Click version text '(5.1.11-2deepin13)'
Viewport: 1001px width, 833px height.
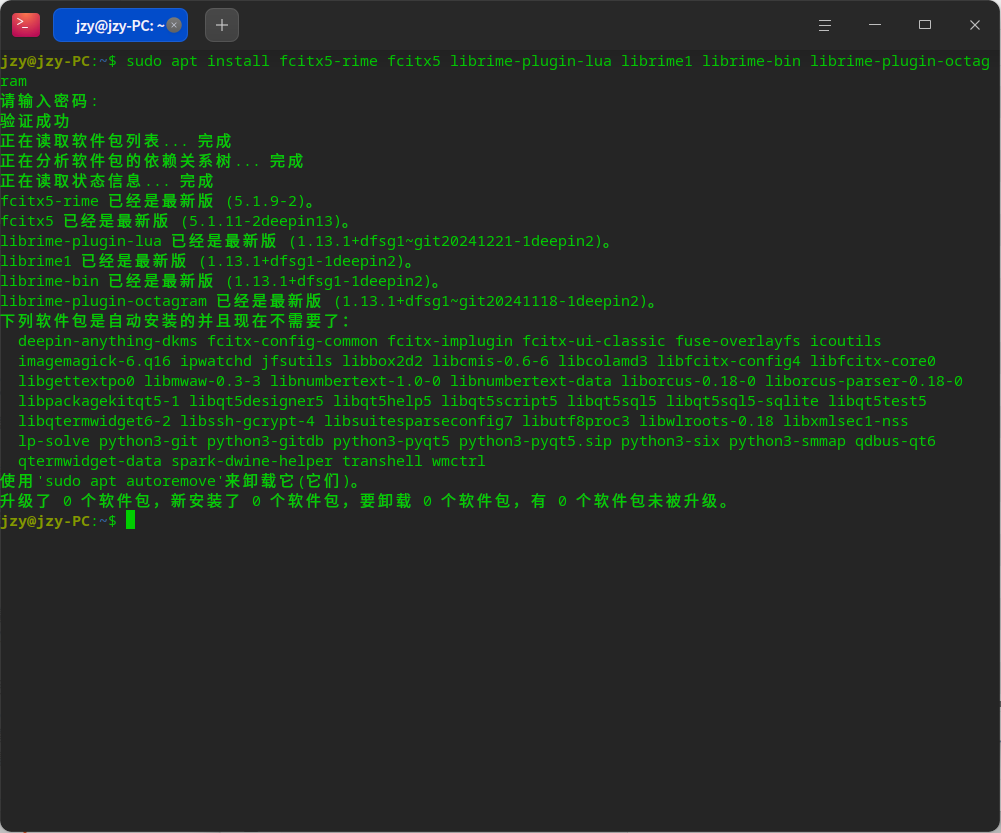point(261,221)
